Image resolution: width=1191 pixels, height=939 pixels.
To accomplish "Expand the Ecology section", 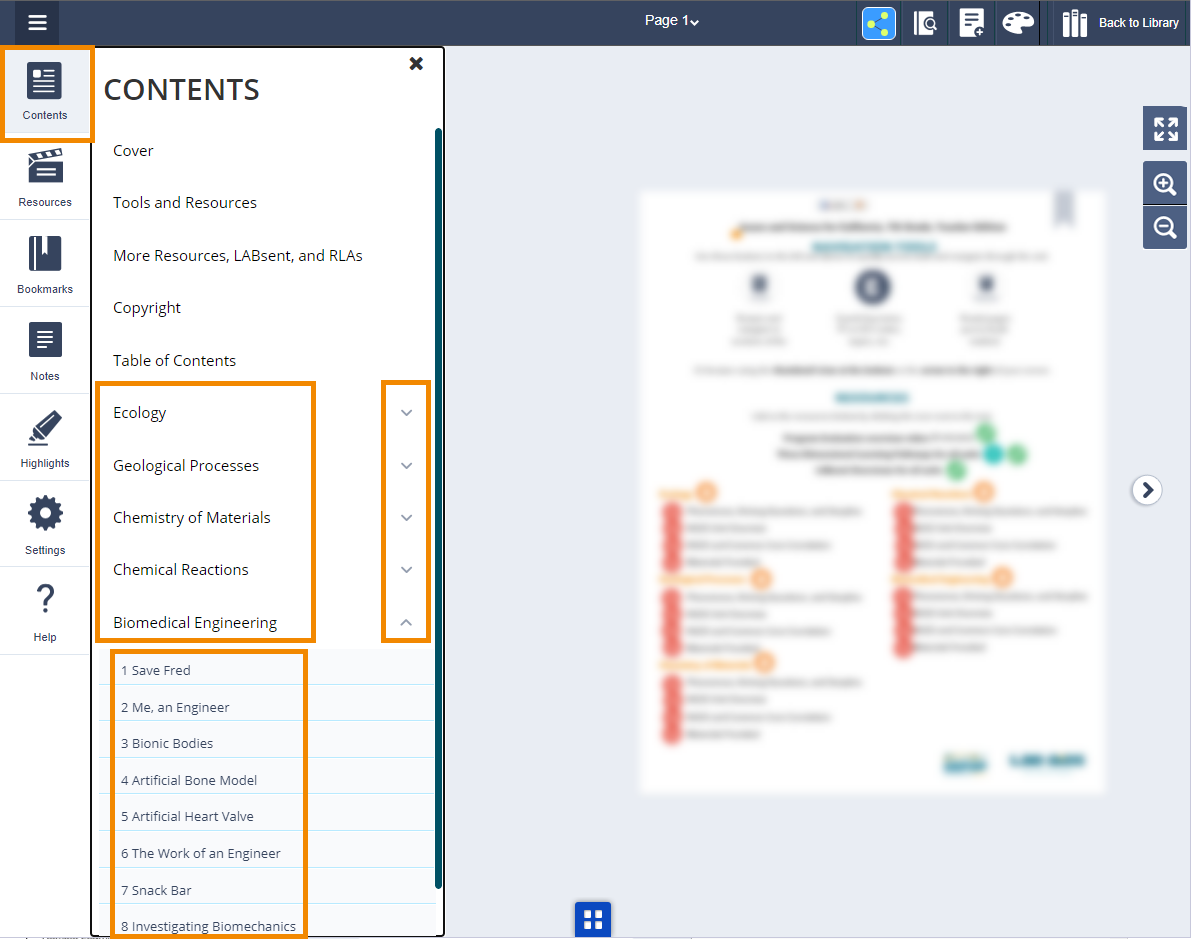I will (x=406, y=412).
